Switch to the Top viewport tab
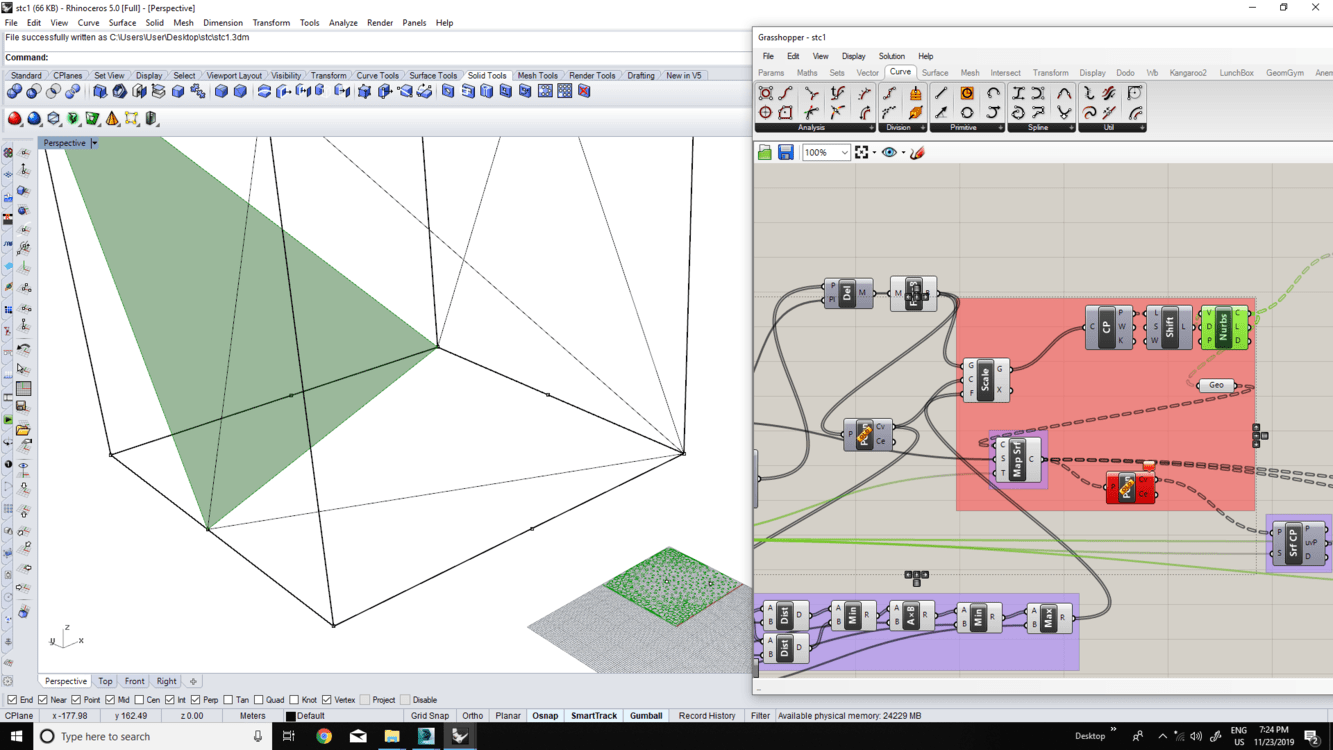This screenshot has height=750, width=1333. tap(105, 681)
